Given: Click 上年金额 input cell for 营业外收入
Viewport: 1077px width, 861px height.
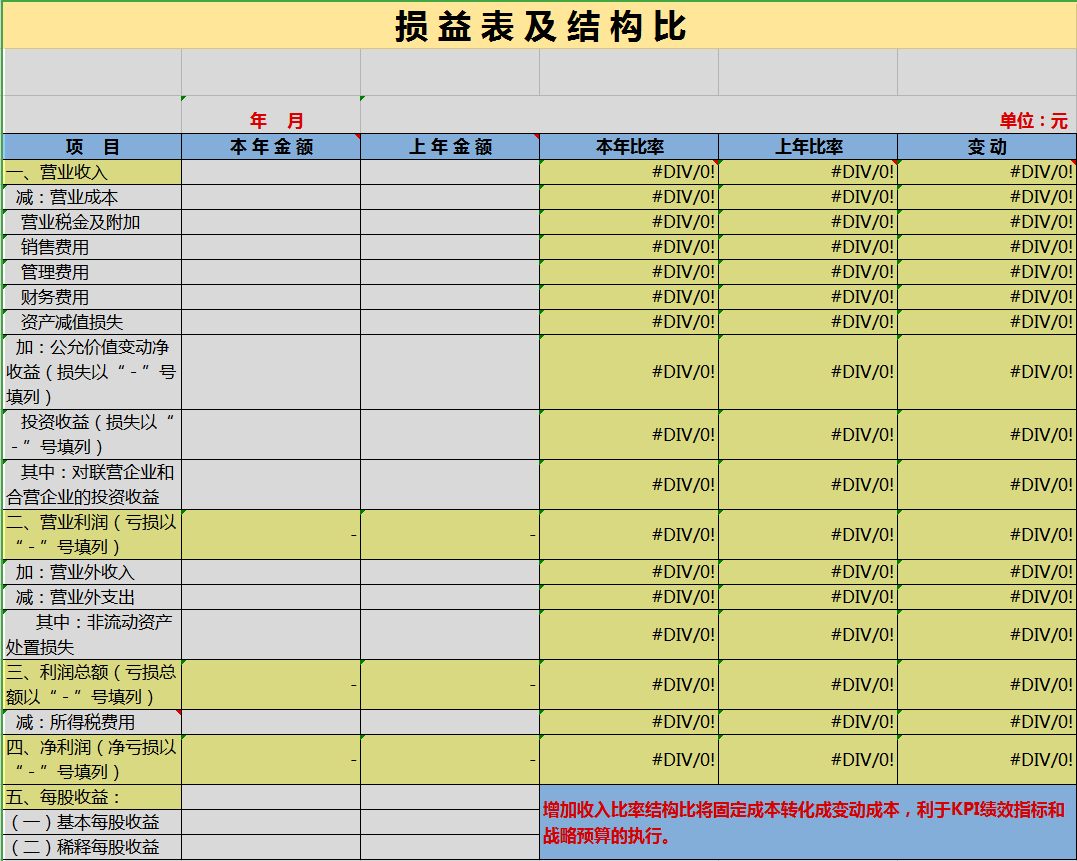Looking at the screenshot, I should click(450, 572).
